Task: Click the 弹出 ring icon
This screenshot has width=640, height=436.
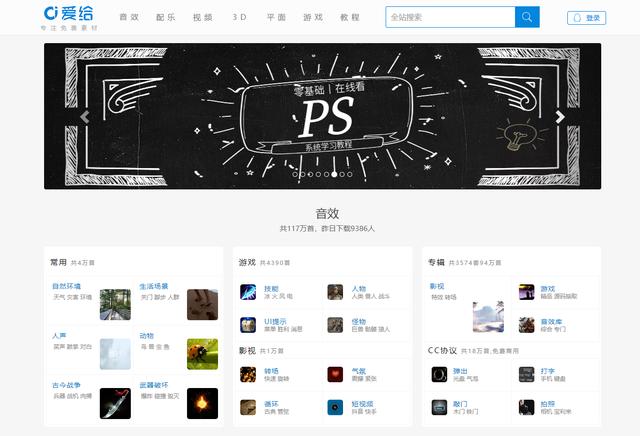Action: pos(440,374)
